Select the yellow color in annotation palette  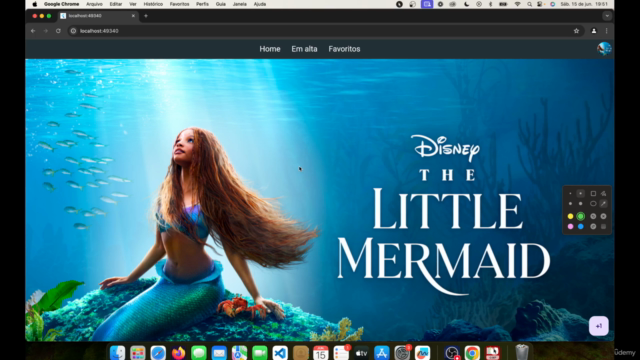pyautogui.click(x=570, y=216)
